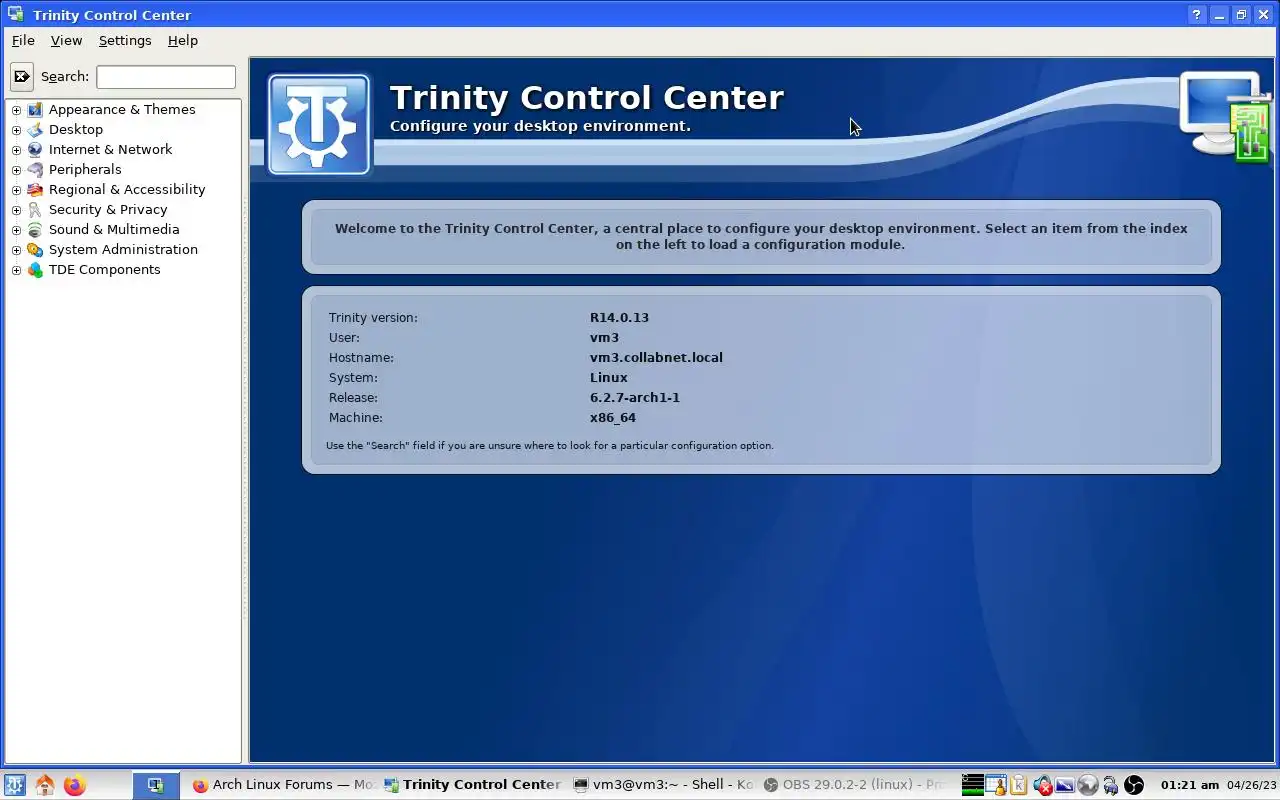The image size is (1280, 800).
Task: Expand the Sound & Multimedia node
Action: coord(16,230)
